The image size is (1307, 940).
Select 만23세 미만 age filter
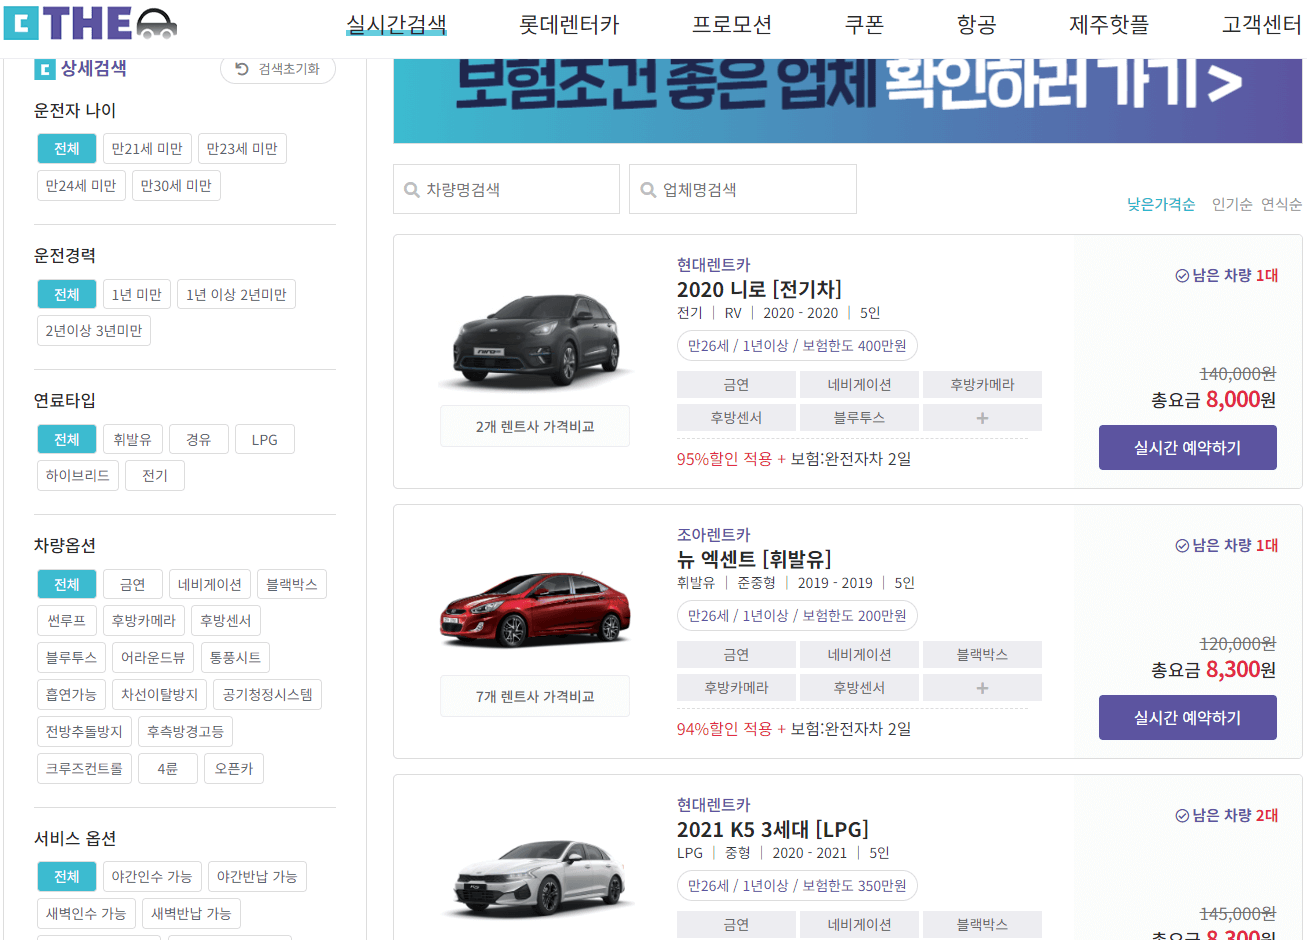pos(242,149)
